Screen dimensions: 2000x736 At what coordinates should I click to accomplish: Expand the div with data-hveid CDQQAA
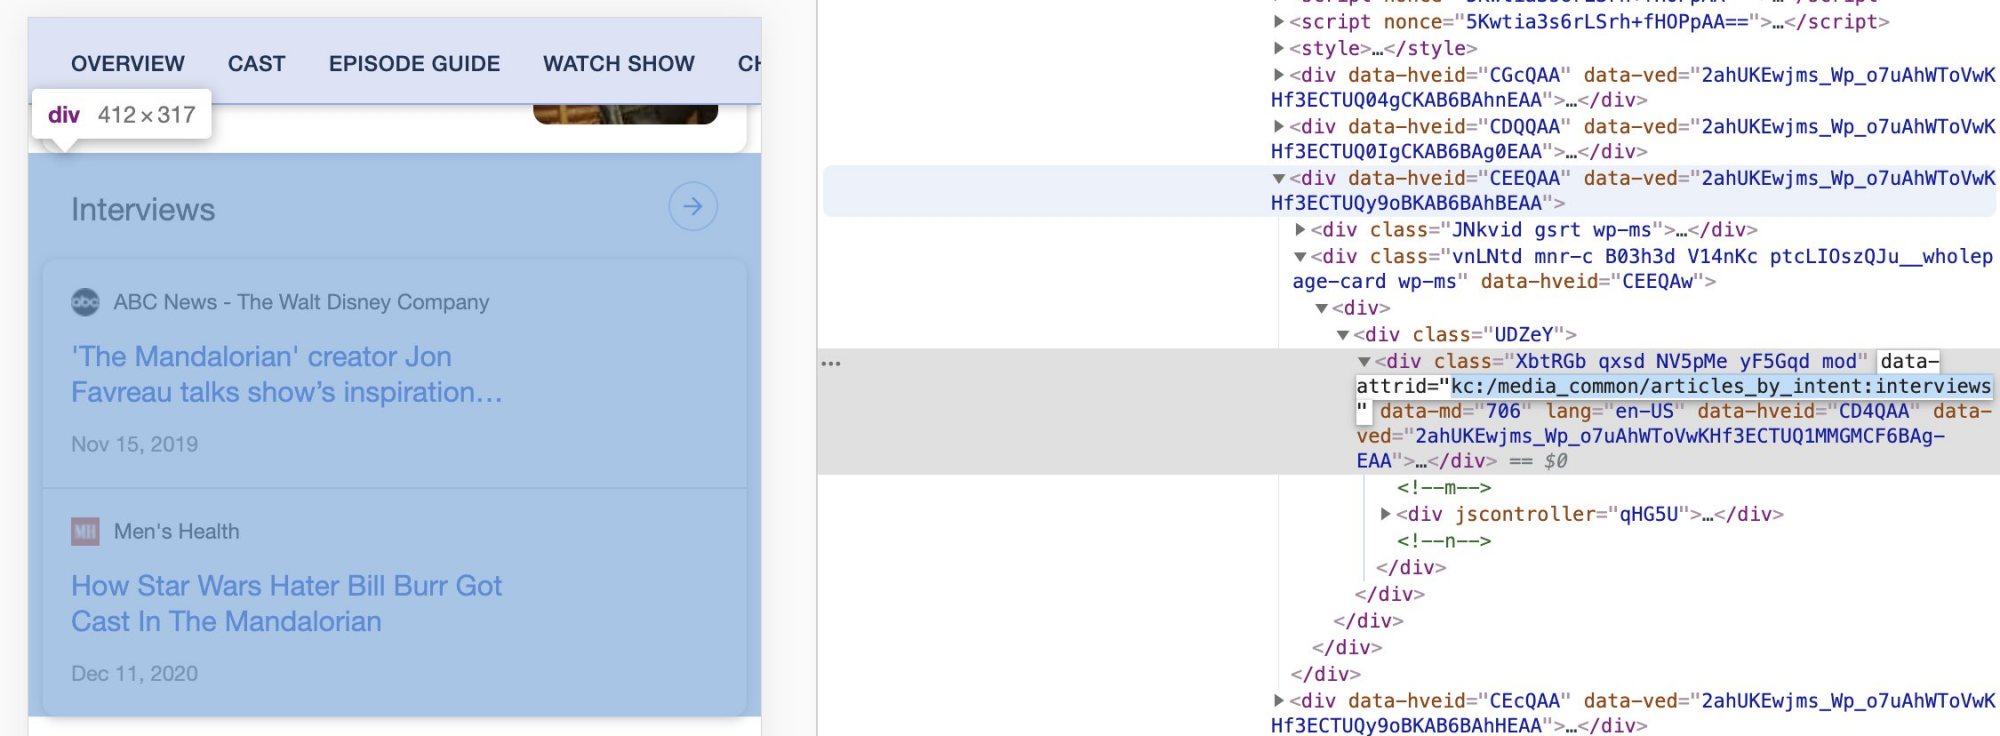pyautogui.click(x=1278, y=126)
